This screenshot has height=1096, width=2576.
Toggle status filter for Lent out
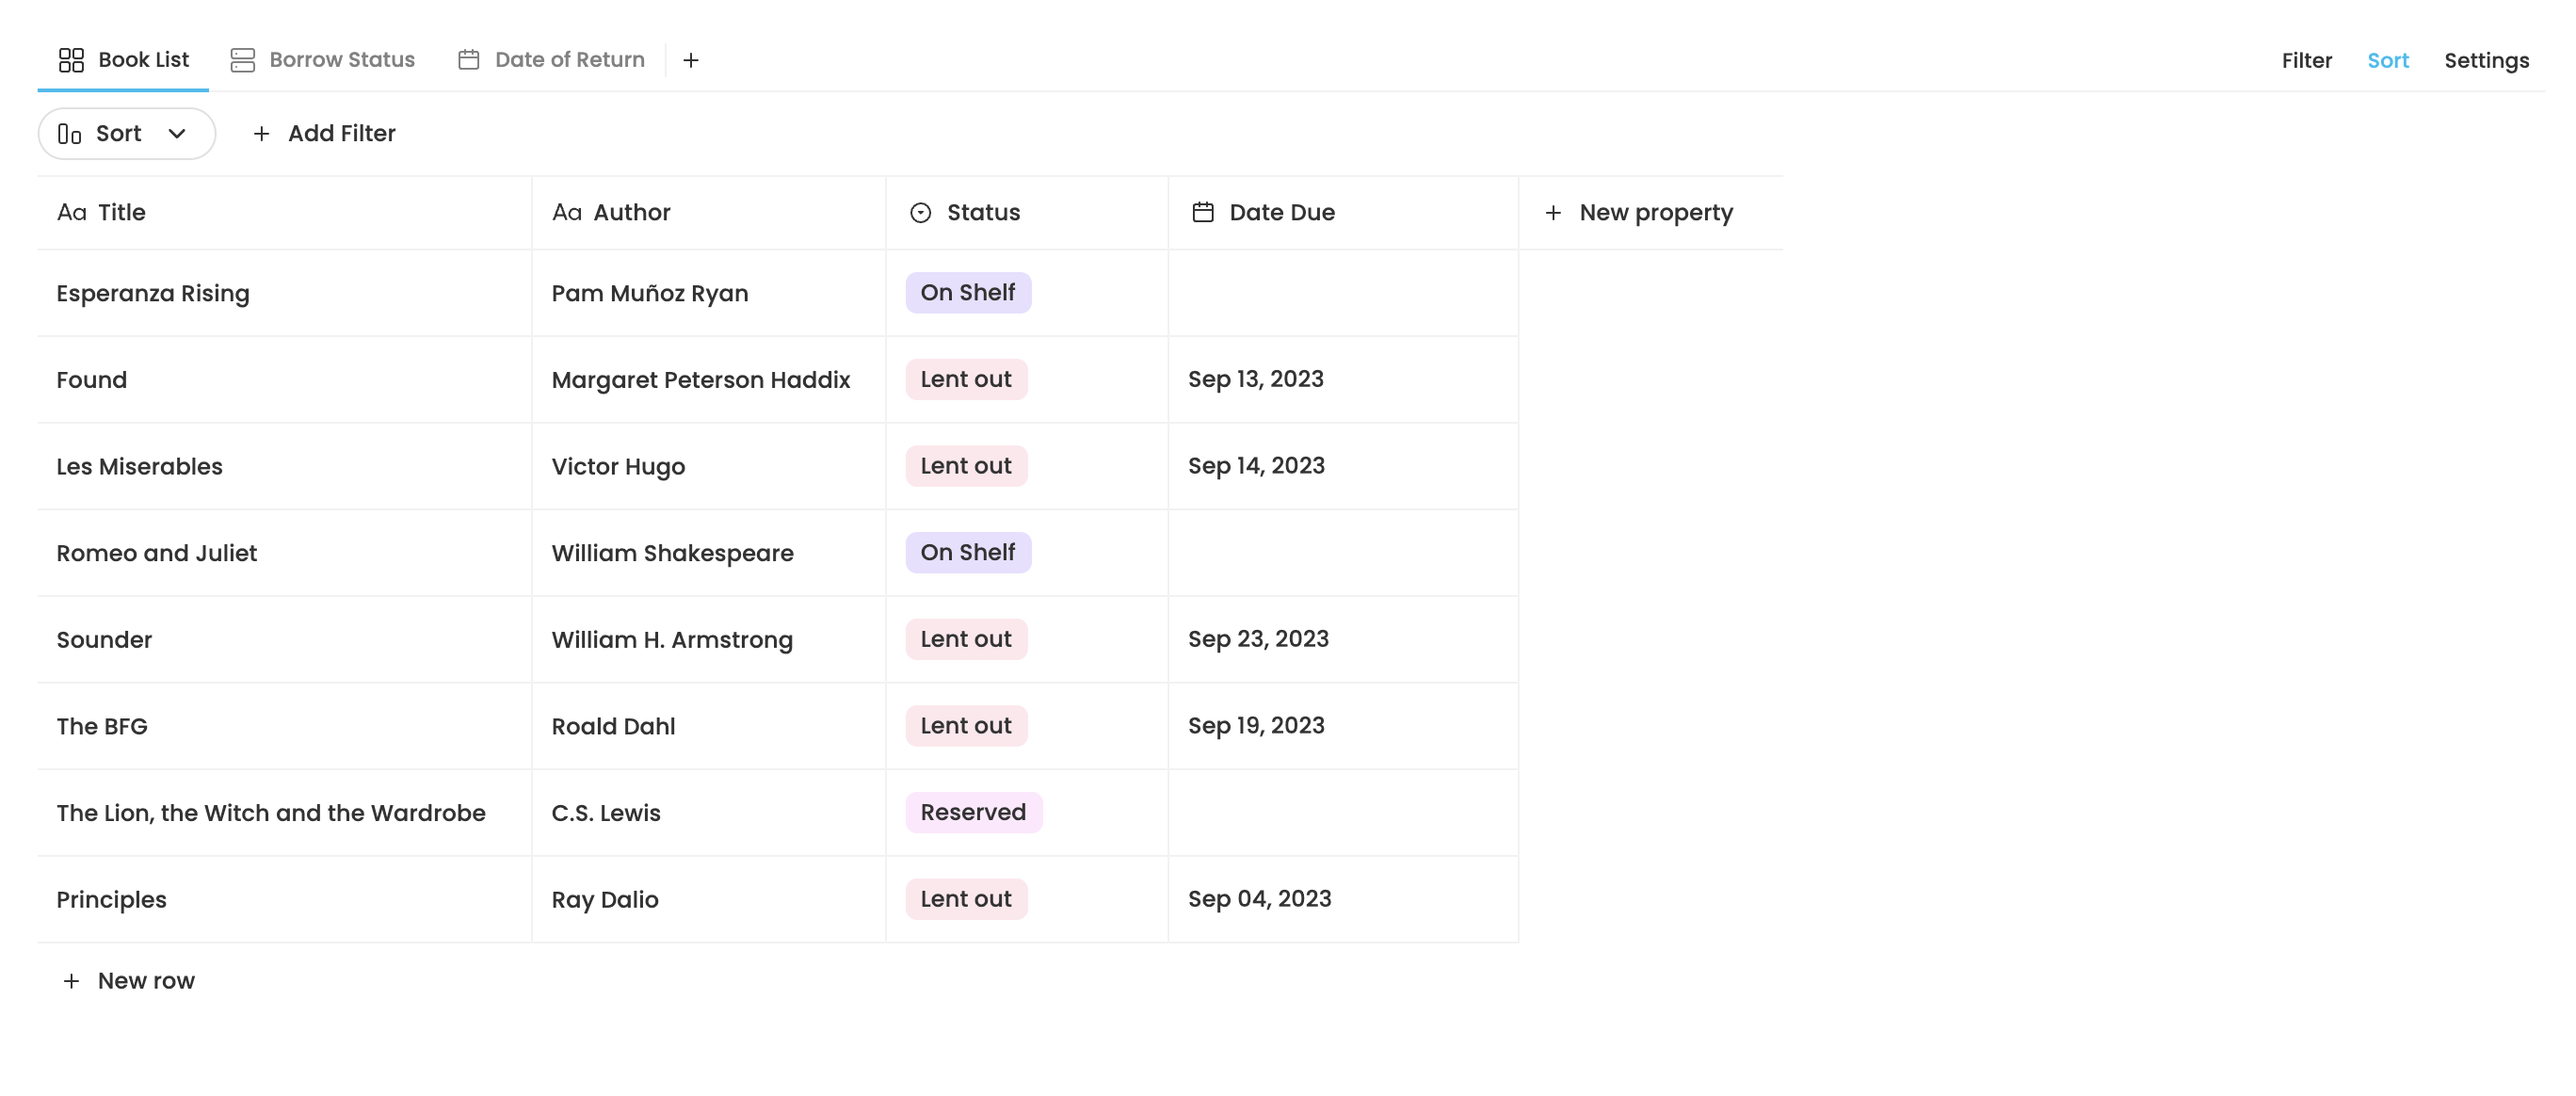click(966, 378)
